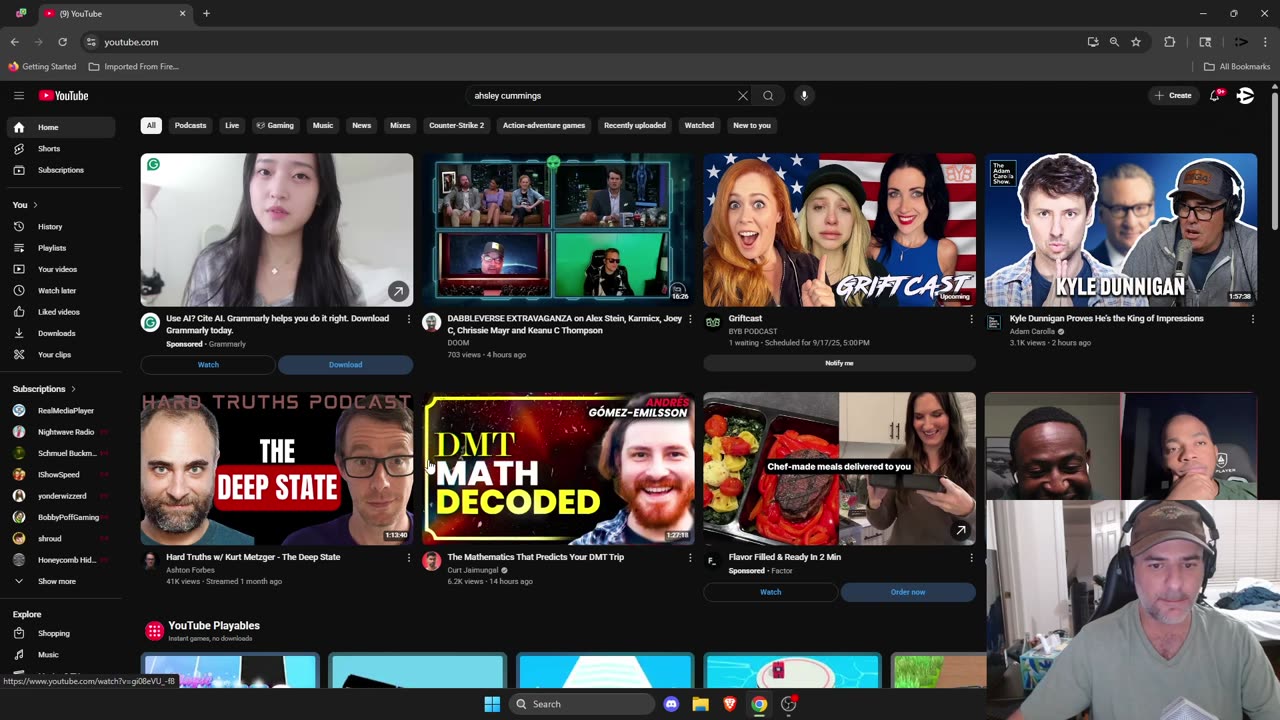Open the account avatar menu
The height and width of the screenshot is (720, 1280).
pos(1246,96)
